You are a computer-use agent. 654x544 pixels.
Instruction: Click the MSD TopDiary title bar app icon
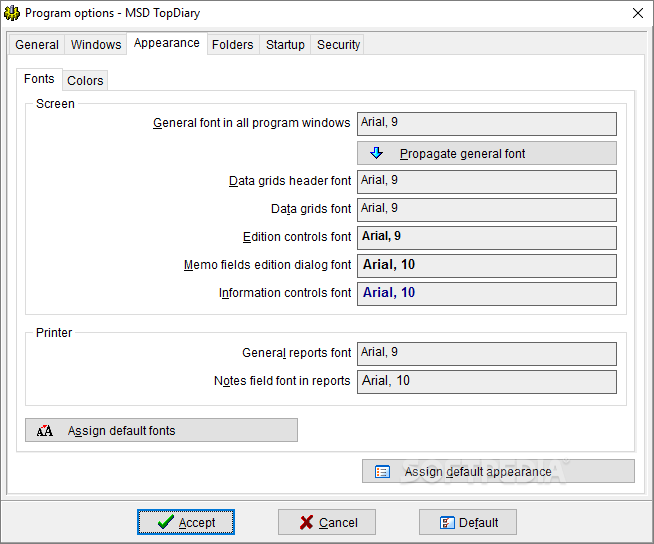coord(12,13)
